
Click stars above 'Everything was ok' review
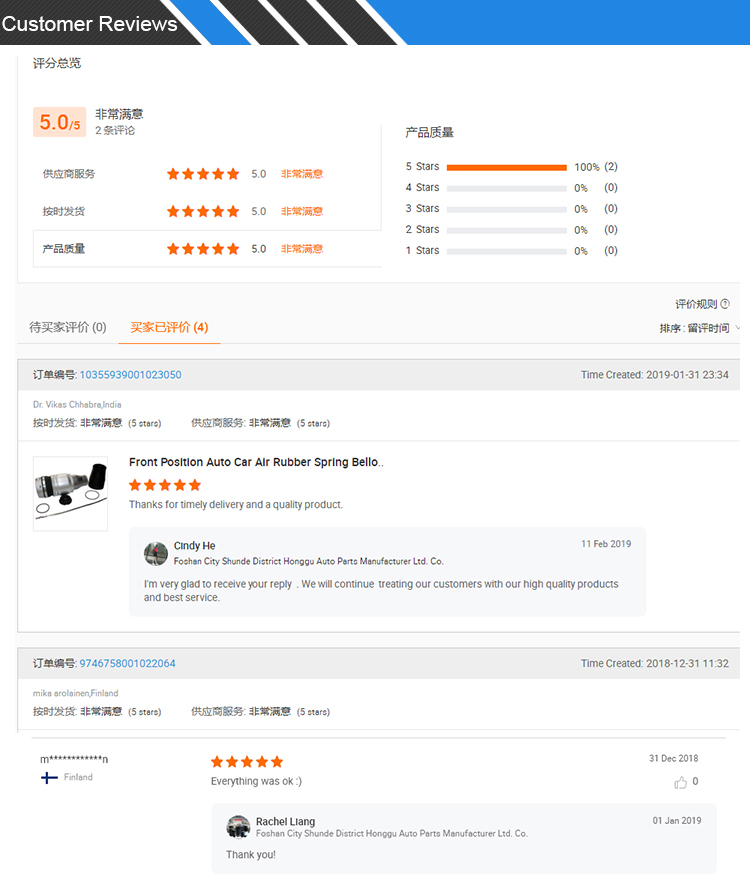pos(247,762)
